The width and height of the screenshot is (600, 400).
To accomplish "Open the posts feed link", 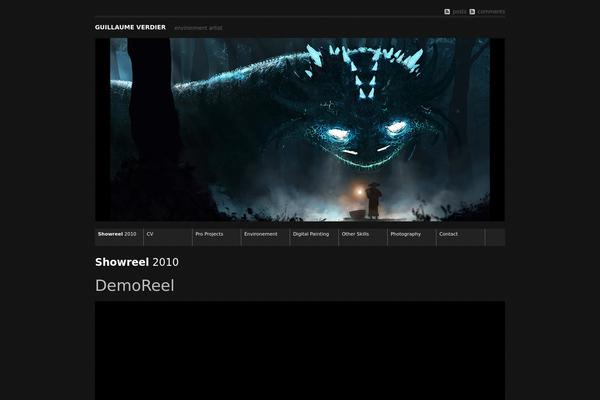I will pyautogui.click(x=459, y=11).
